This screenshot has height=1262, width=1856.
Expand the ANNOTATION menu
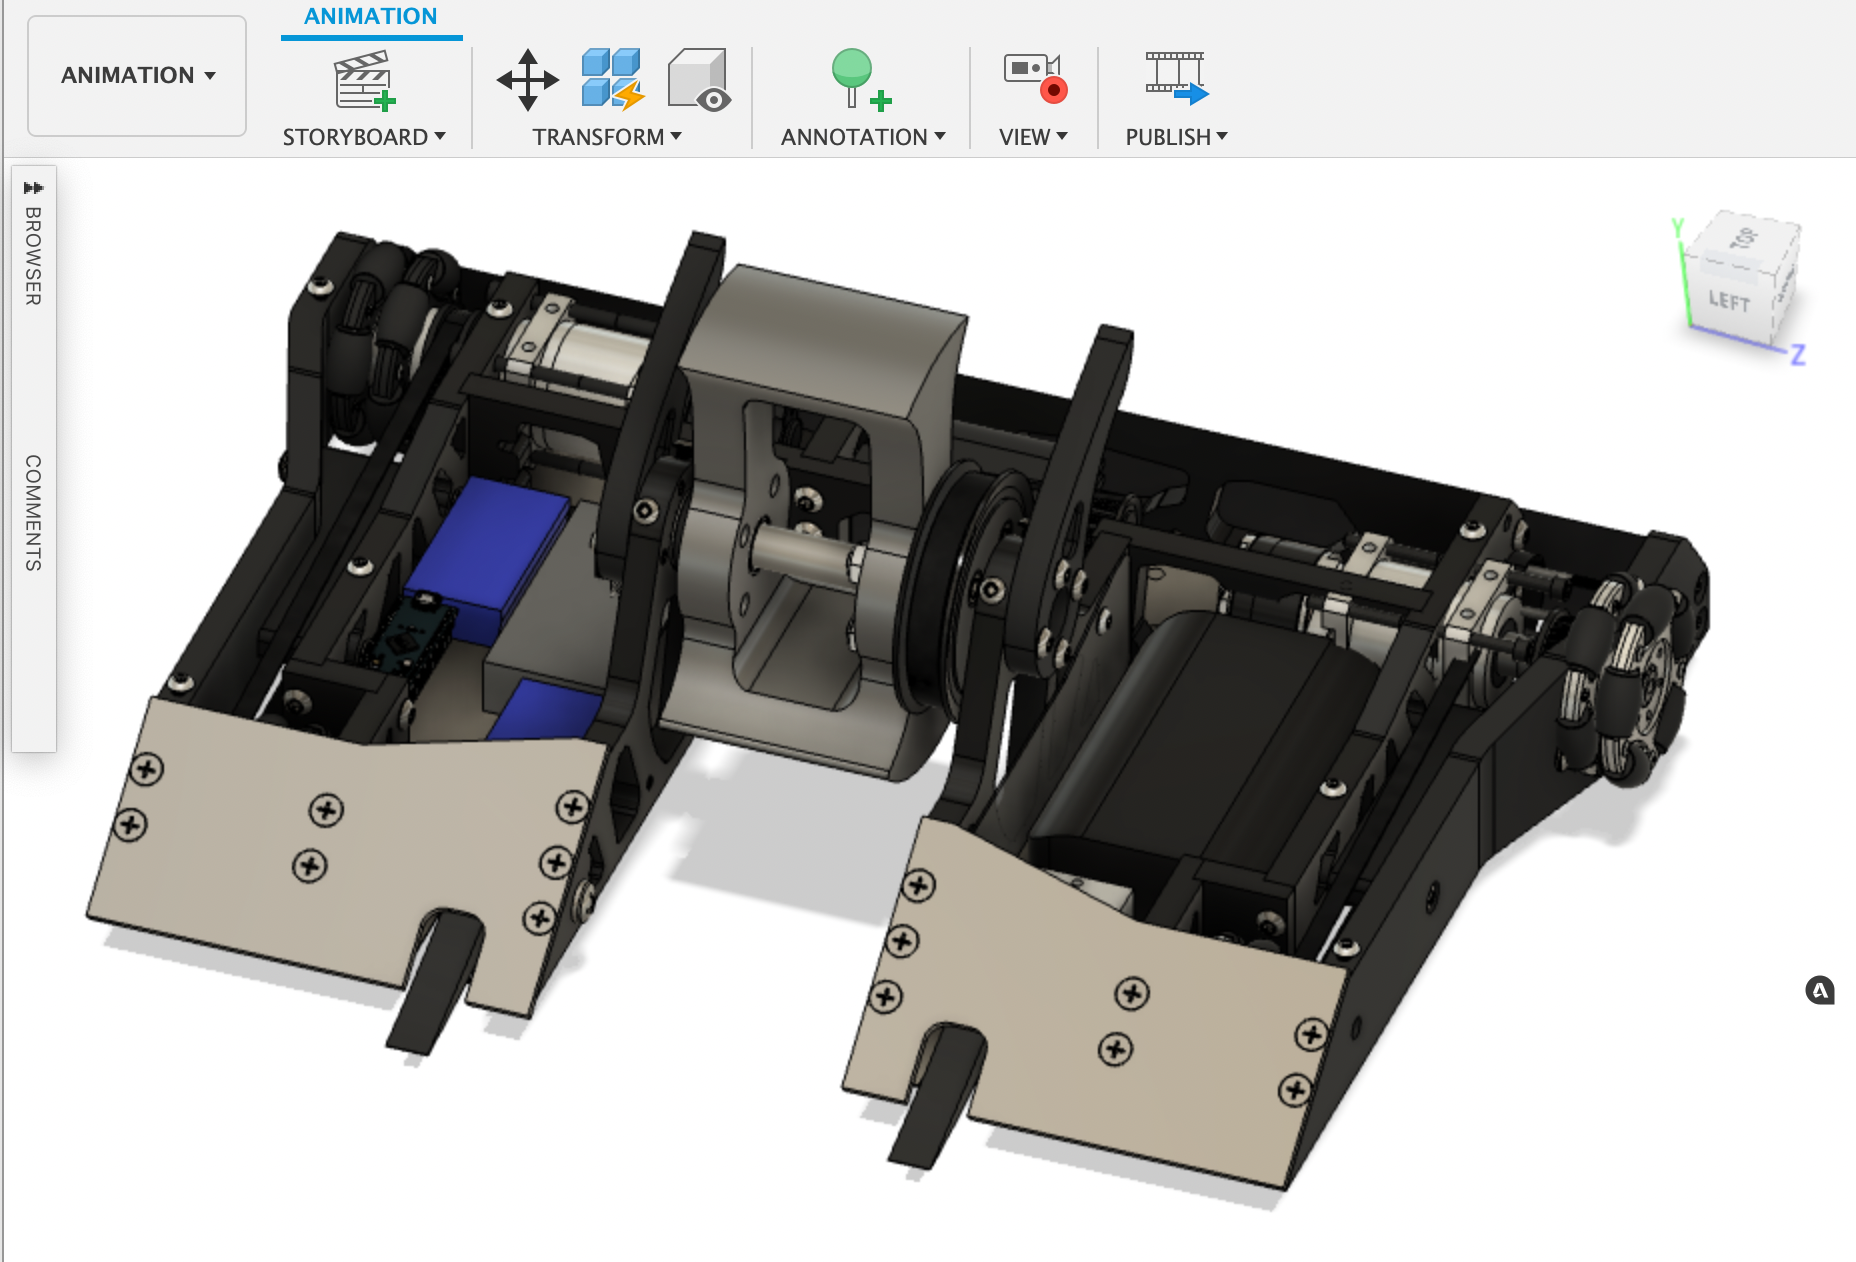tap(863, 137)
